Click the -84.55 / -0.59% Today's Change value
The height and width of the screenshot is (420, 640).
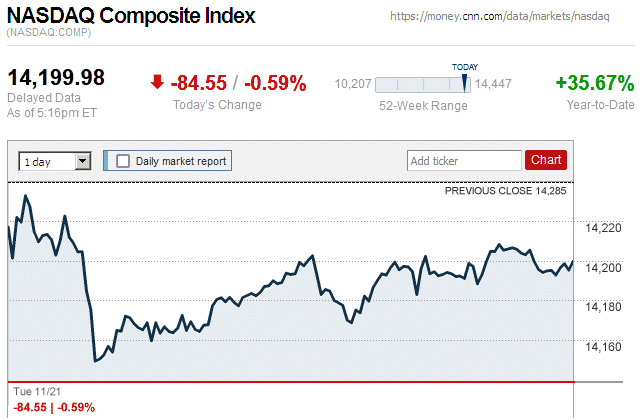pyautogui.click(x=238, y=83)
